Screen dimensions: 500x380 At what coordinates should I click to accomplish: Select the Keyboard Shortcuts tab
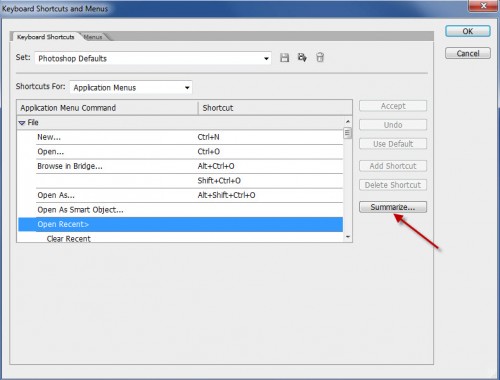click(x=46, y=37)
